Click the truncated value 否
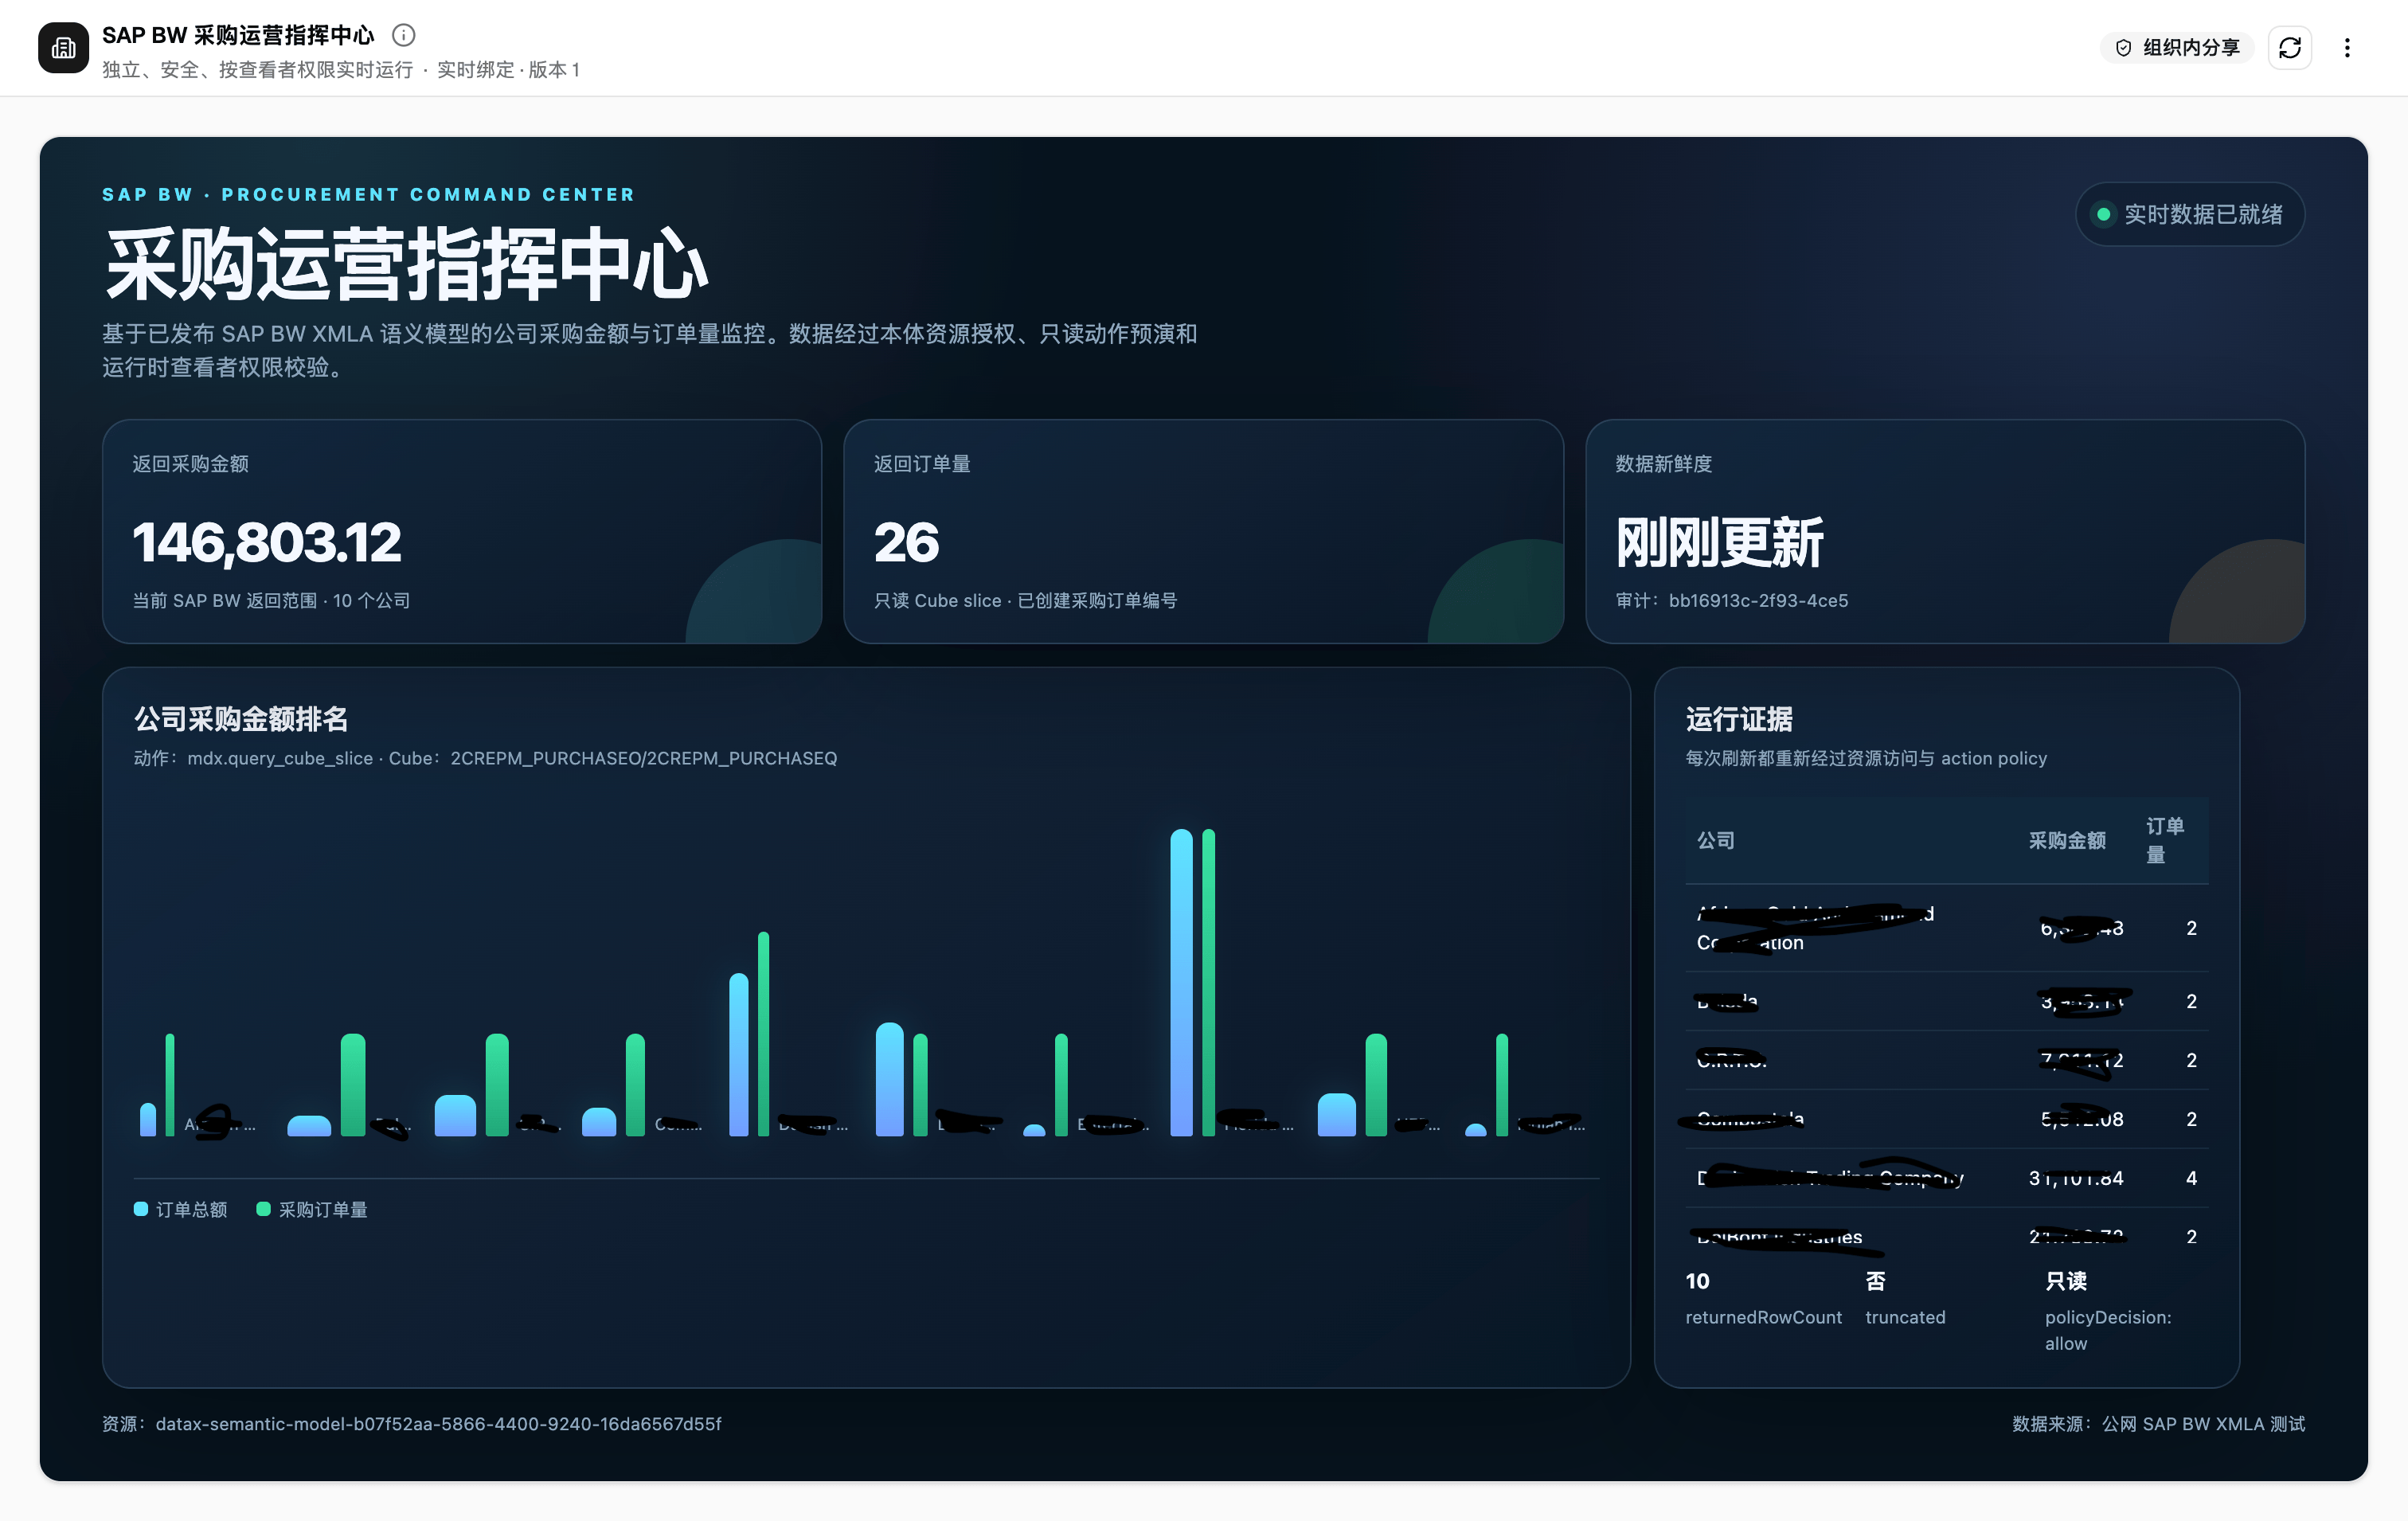 click(x=1875, y=1280)
